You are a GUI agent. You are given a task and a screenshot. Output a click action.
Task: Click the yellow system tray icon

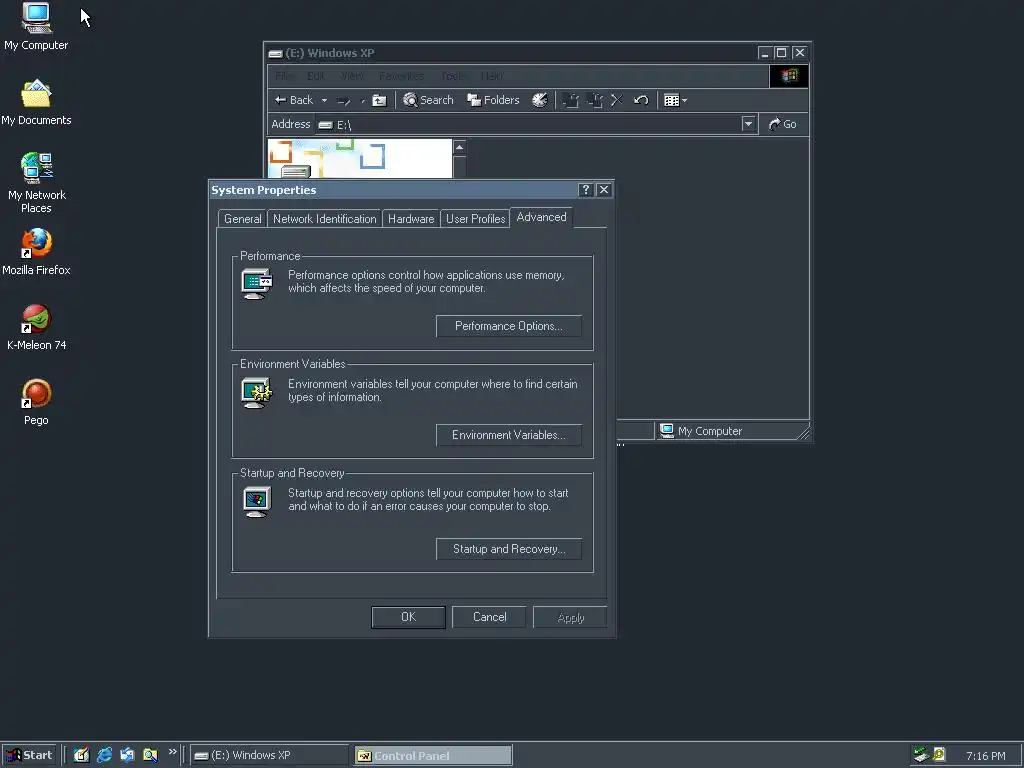pos(938,754)
